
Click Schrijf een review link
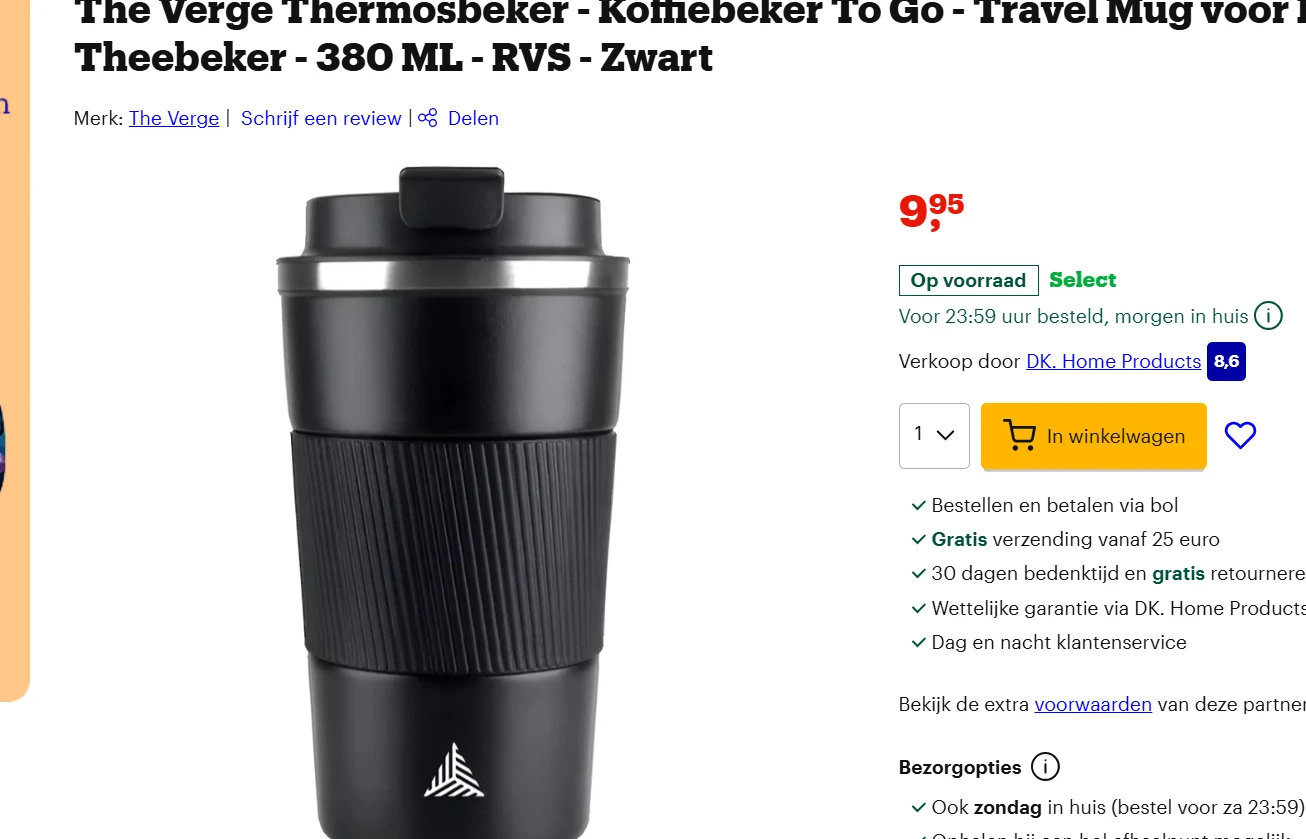pyautogui.click(x=321, y=118)
